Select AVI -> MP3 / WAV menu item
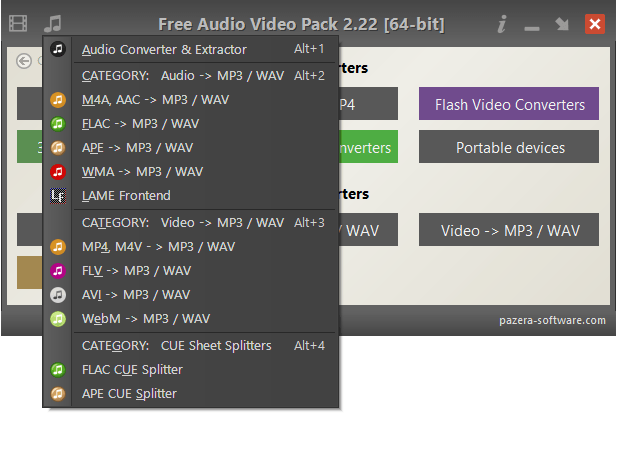The width and height of the screenshot is (617, 459). point(190,295)
